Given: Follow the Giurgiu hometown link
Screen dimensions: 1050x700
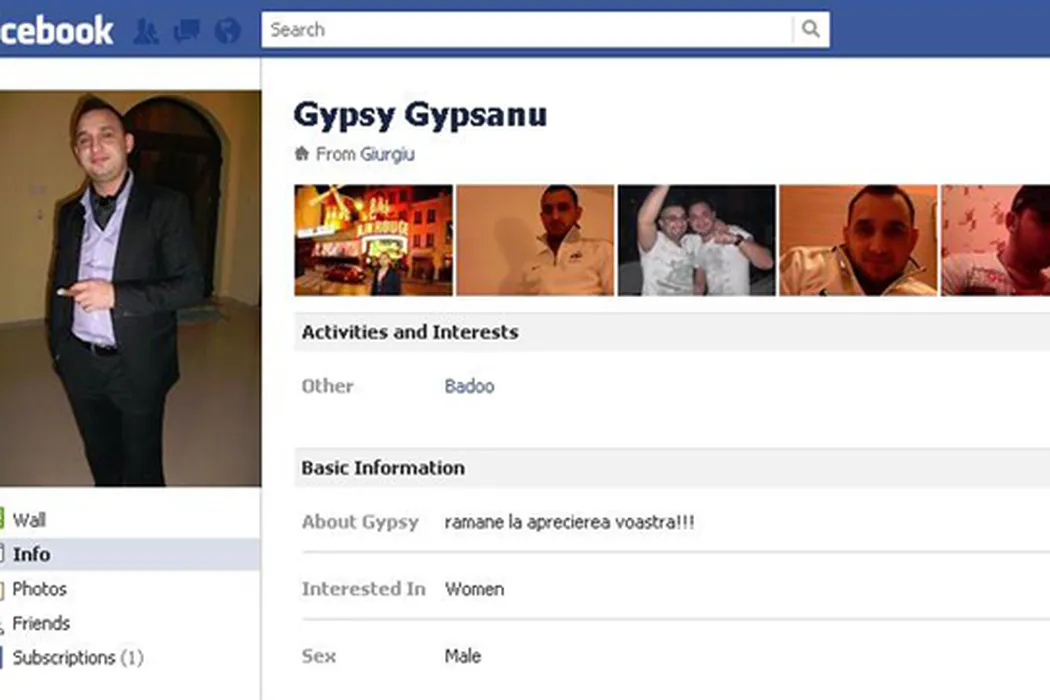Looking at the screenshot, I should click(x=388, y=155).
